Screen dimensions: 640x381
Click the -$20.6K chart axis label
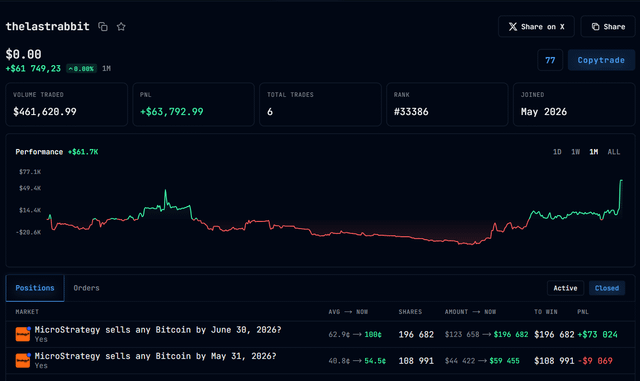click(x=29, y=232)
